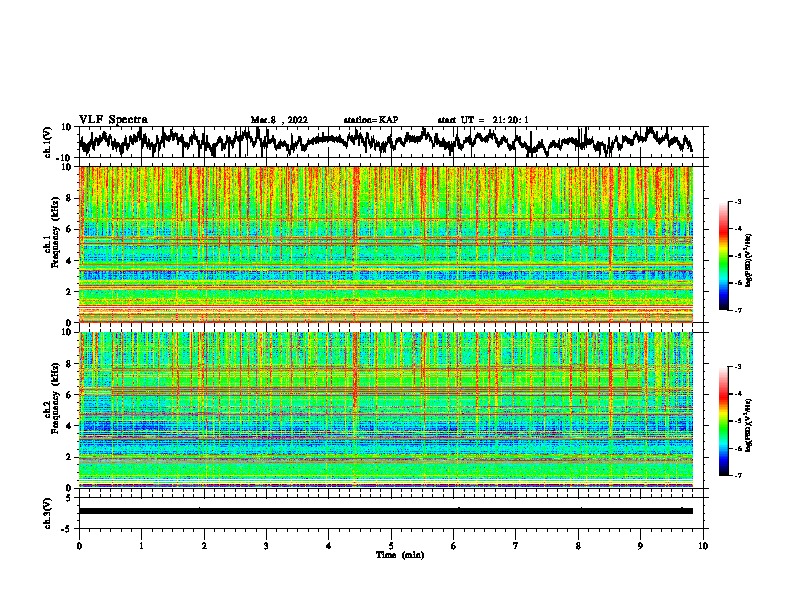Viewport: 792px width, 612px height.
Task: Click the "ch.1(V)" axis label
Action: pyautogui.click(x=48, y=144)
